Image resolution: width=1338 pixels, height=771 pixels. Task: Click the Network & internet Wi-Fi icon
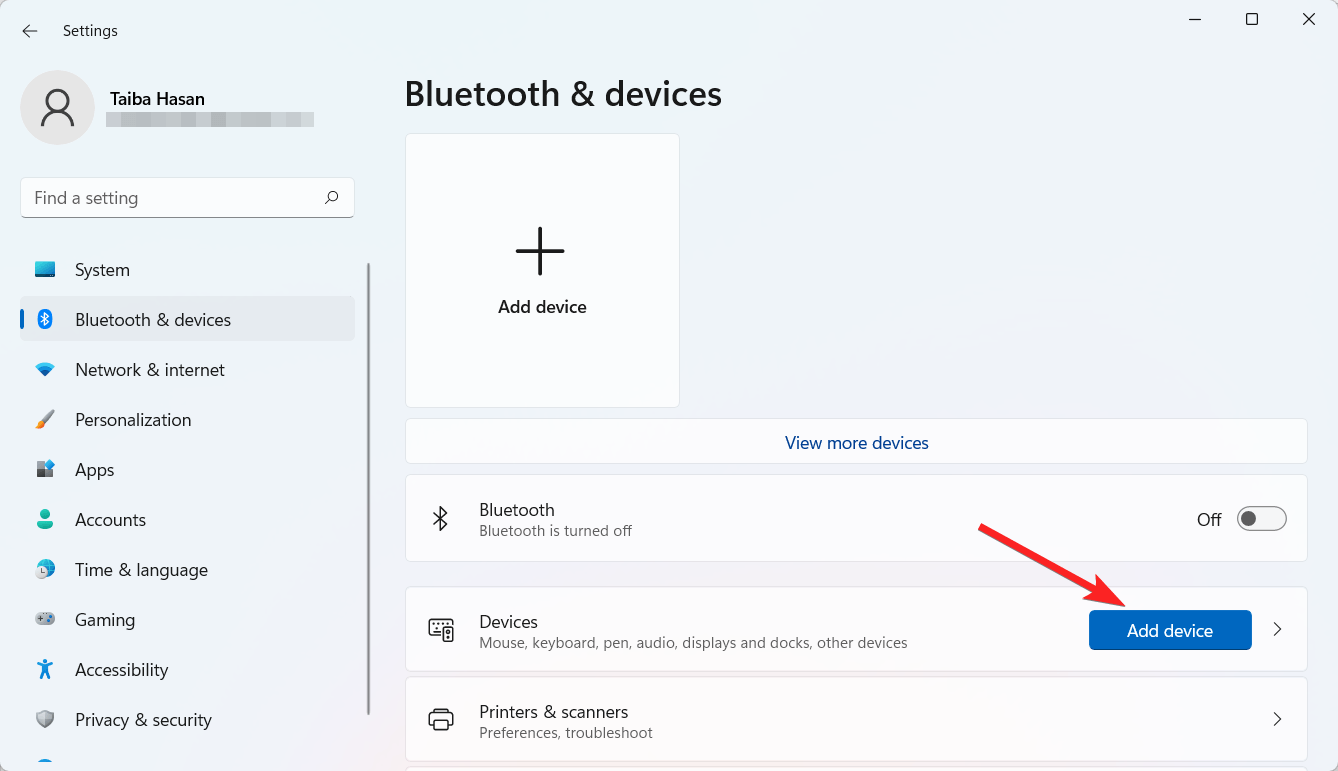(45, 370)
